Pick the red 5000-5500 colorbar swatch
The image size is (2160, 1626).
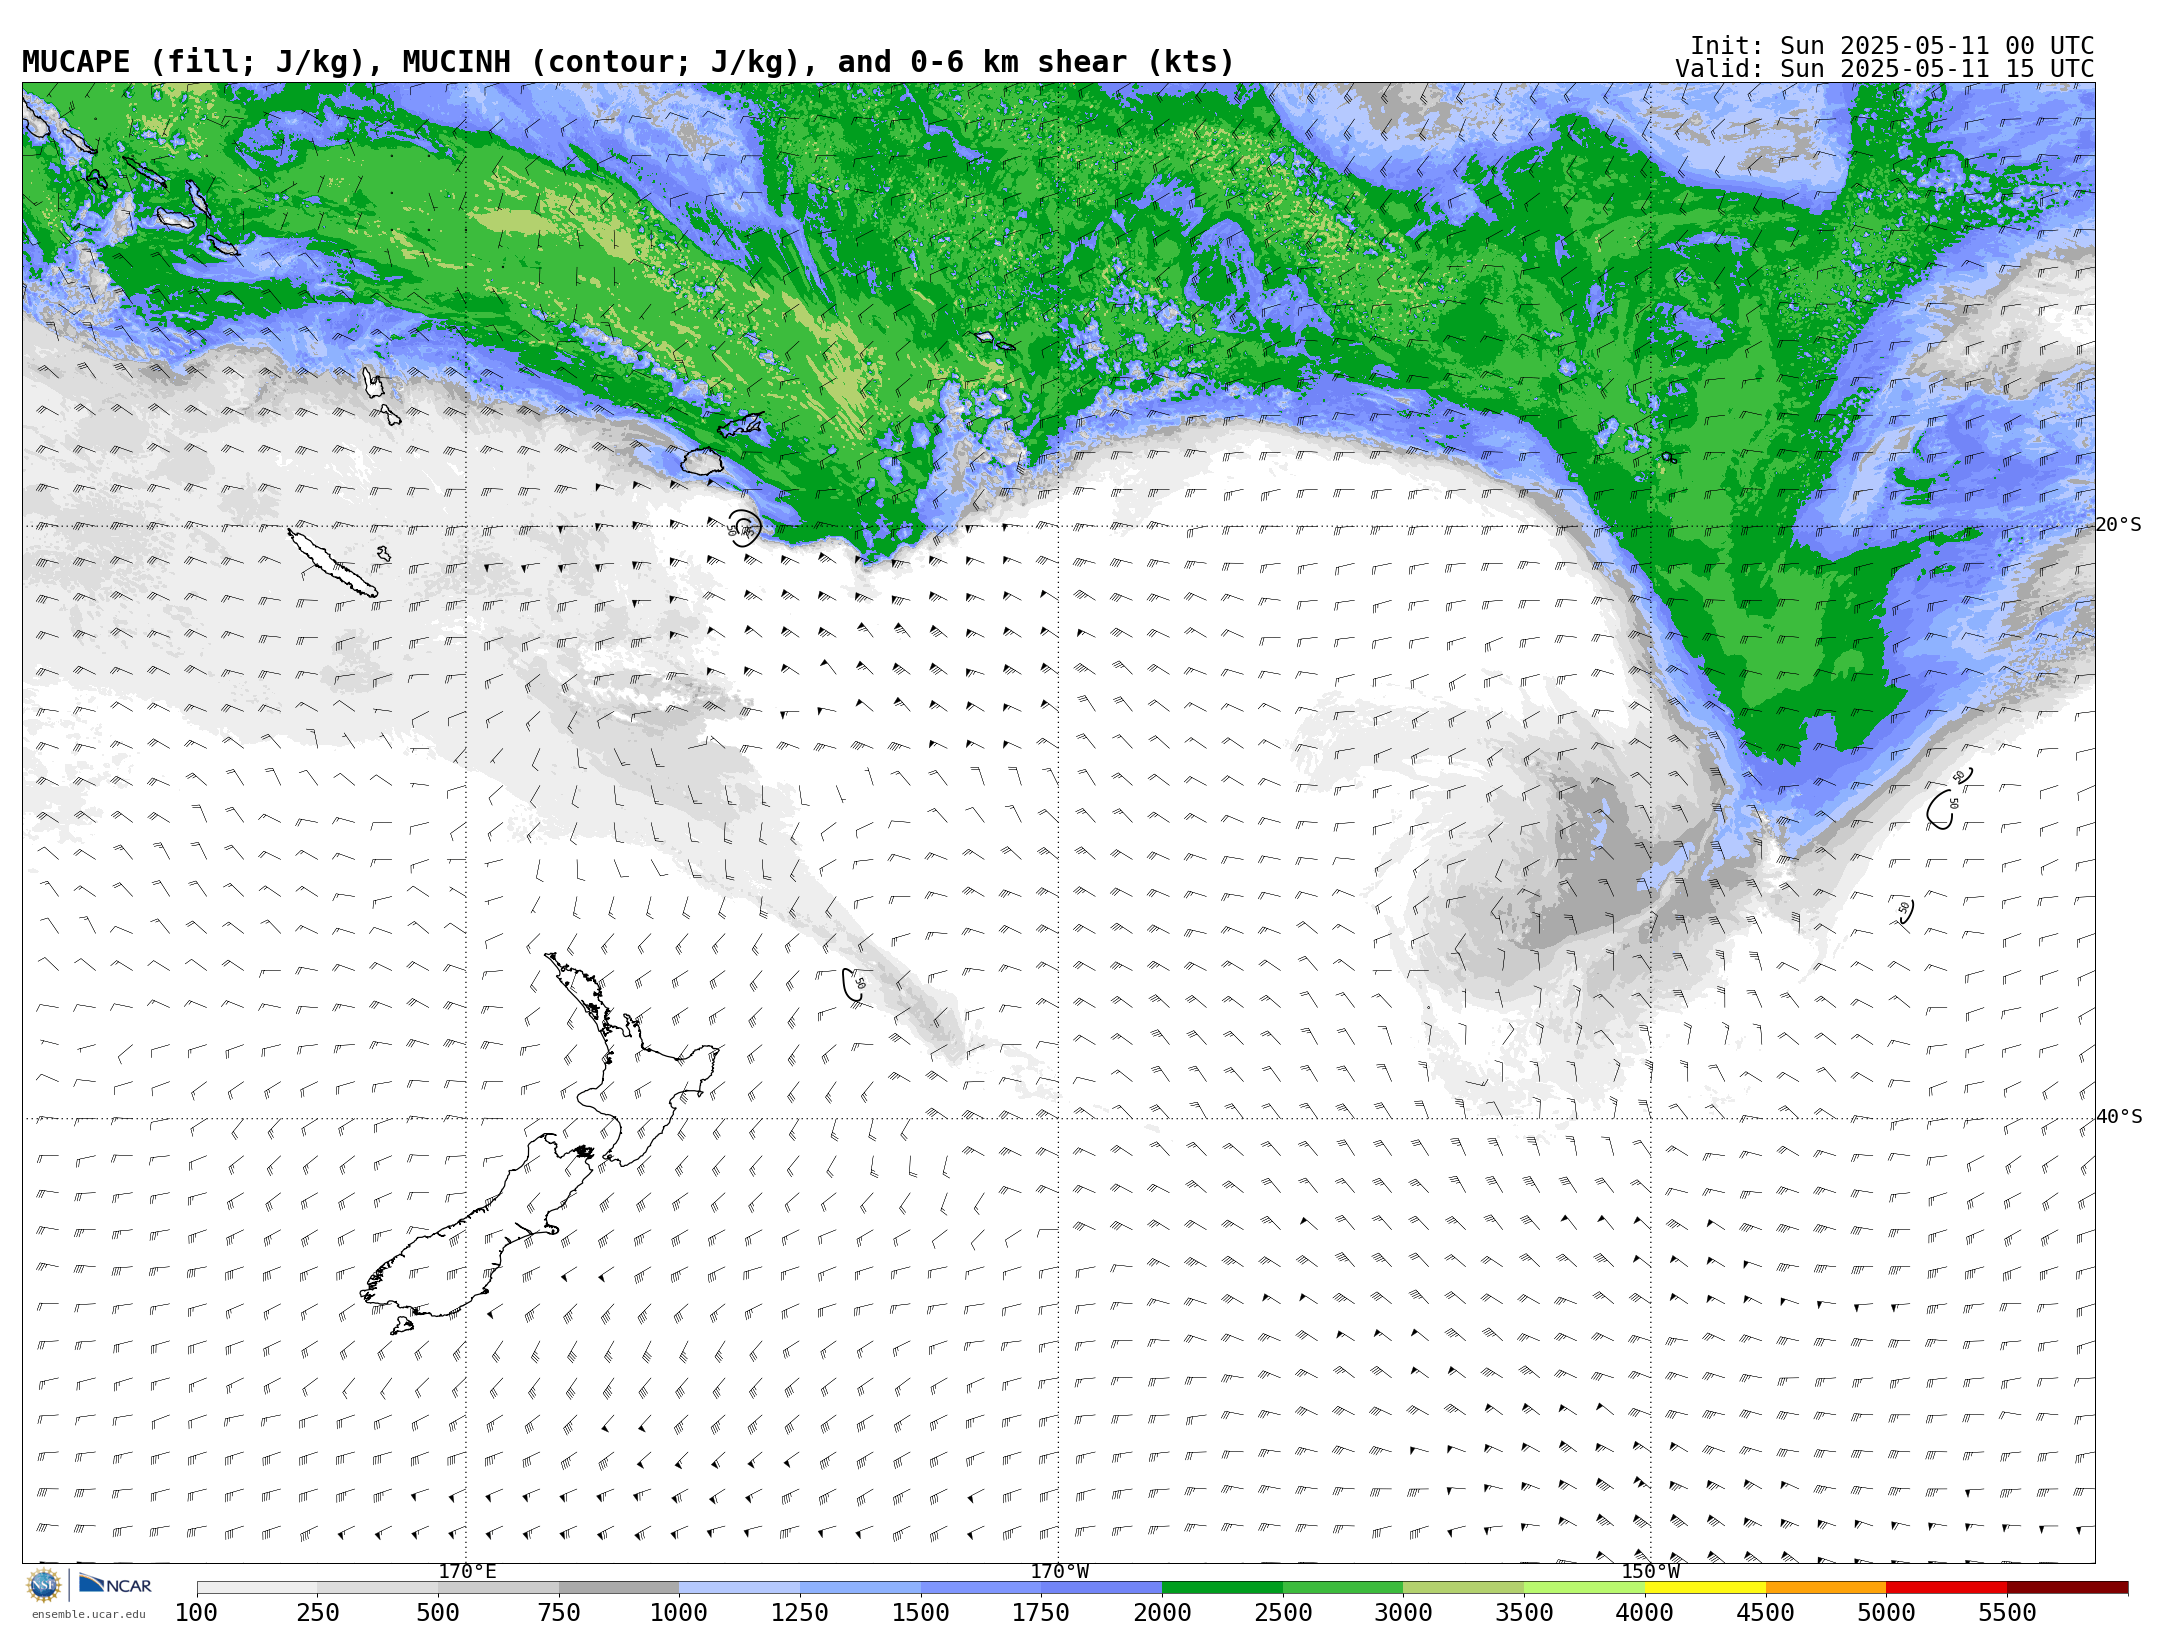click(1946, 1588)
